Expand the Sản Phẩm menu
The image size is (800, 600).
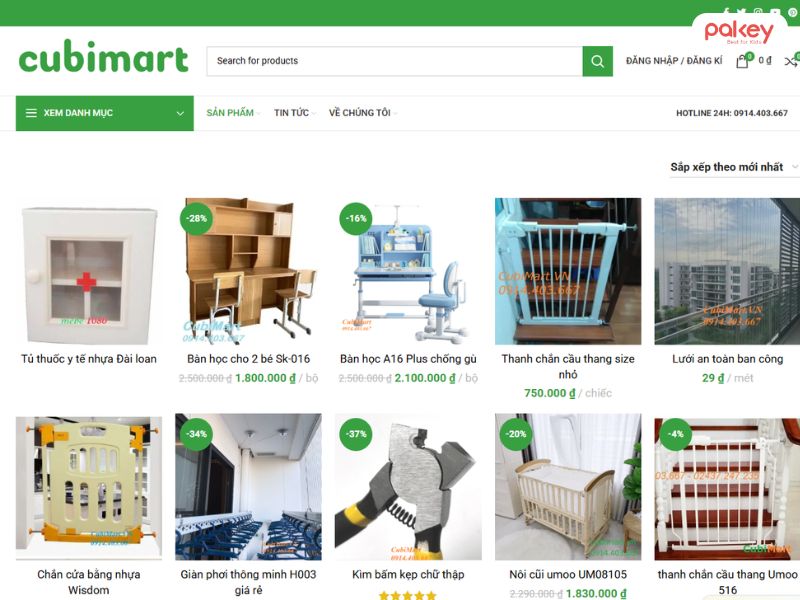pyautogui.click(x=230, y=113)
